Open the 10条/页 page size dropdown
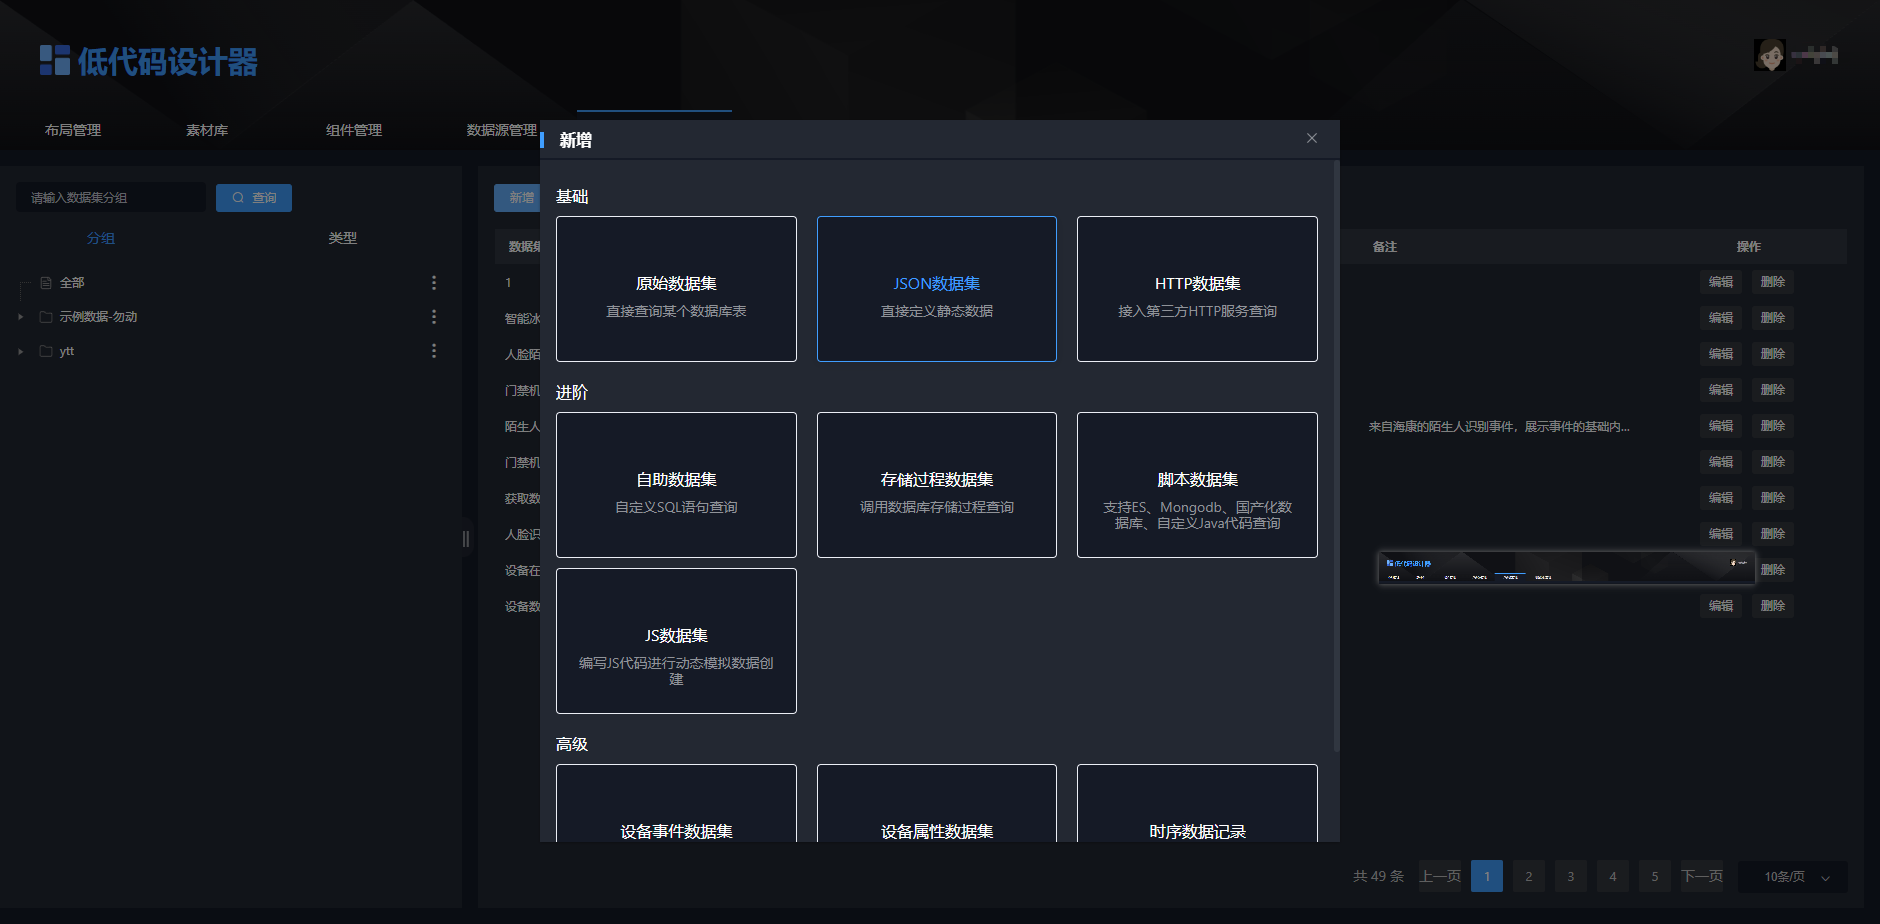The image size is (1880, 924). click(1793, 877)
